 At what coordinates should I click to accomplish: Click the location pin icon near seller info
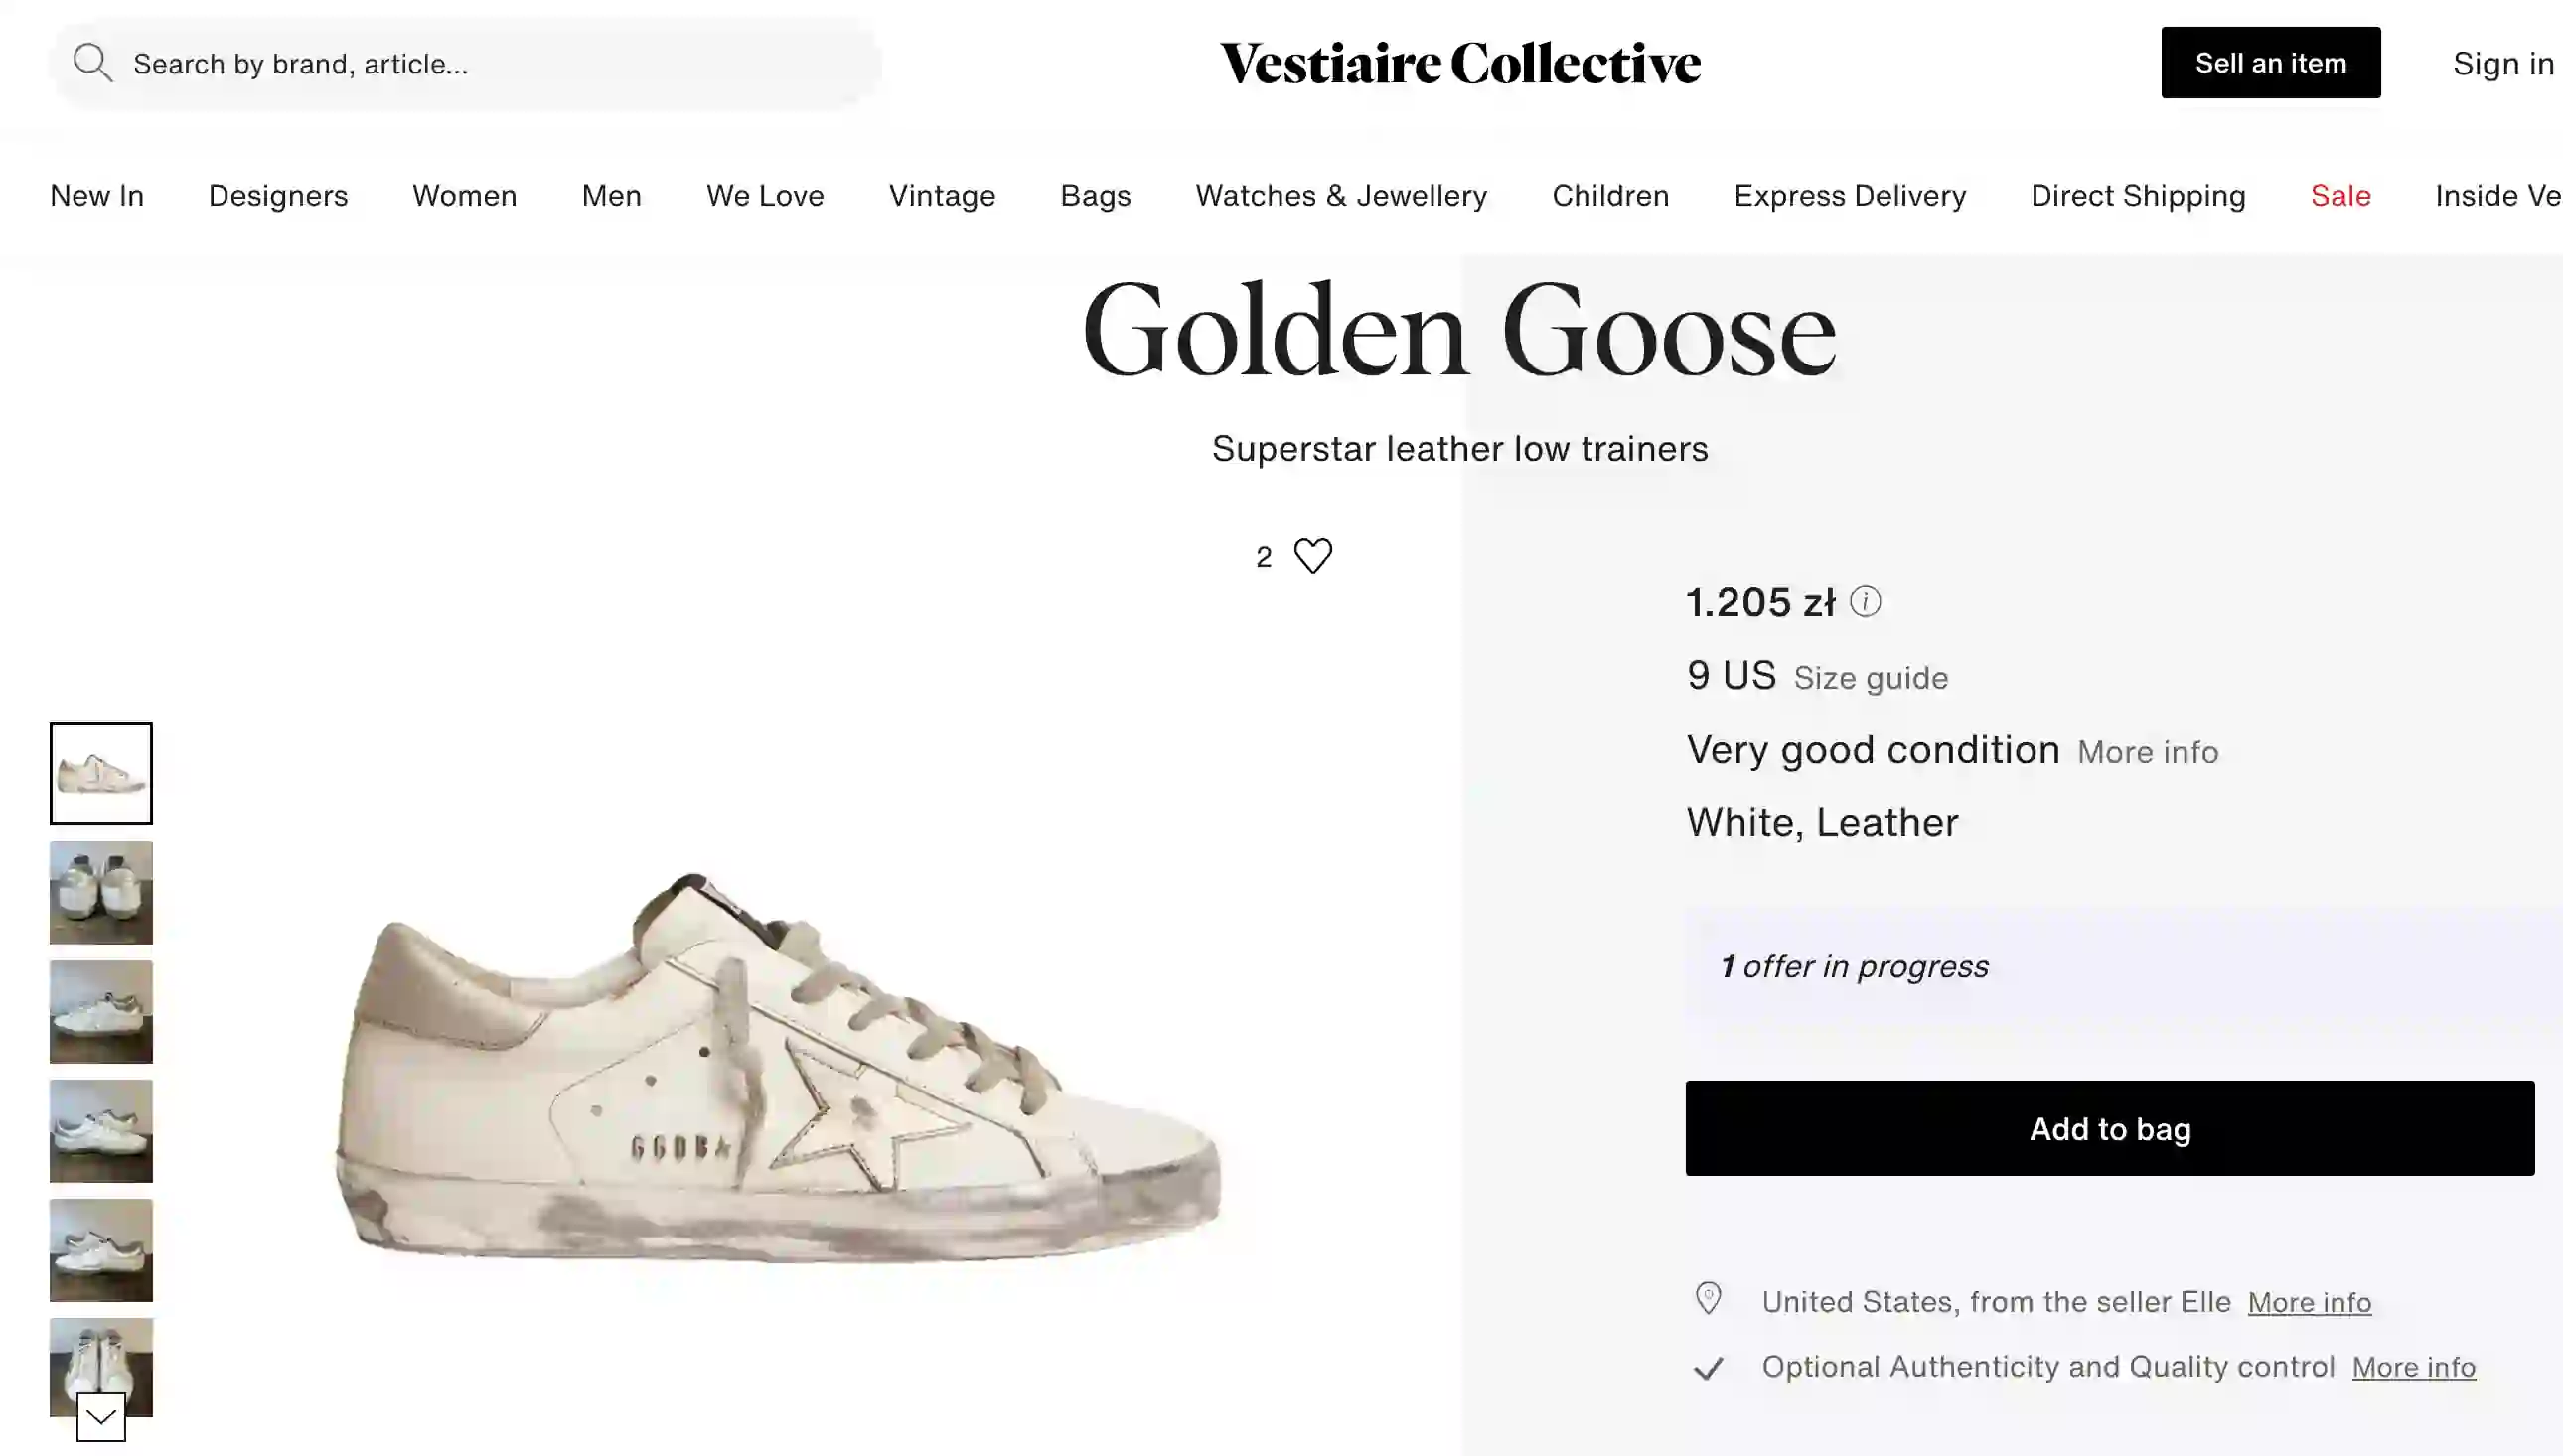[1709, 1301]
